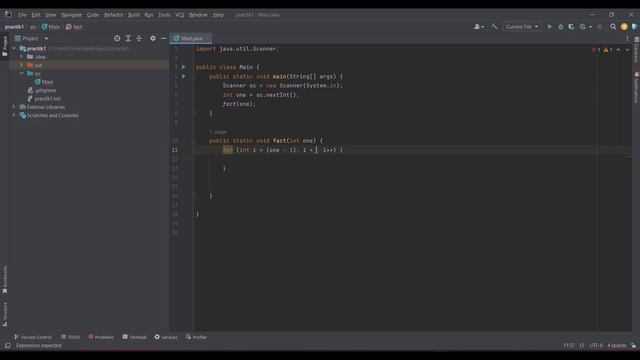
Task: Go to next highlighted error arrow
Action: click(x=627, y=50)
